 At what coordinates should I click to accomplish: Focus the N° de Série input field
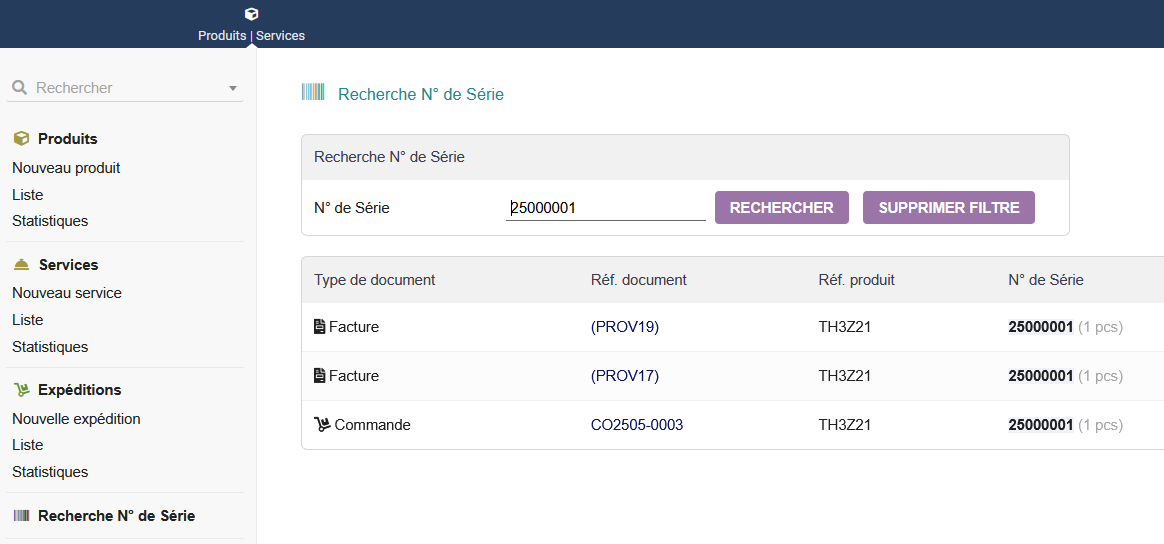click(605, 208)
